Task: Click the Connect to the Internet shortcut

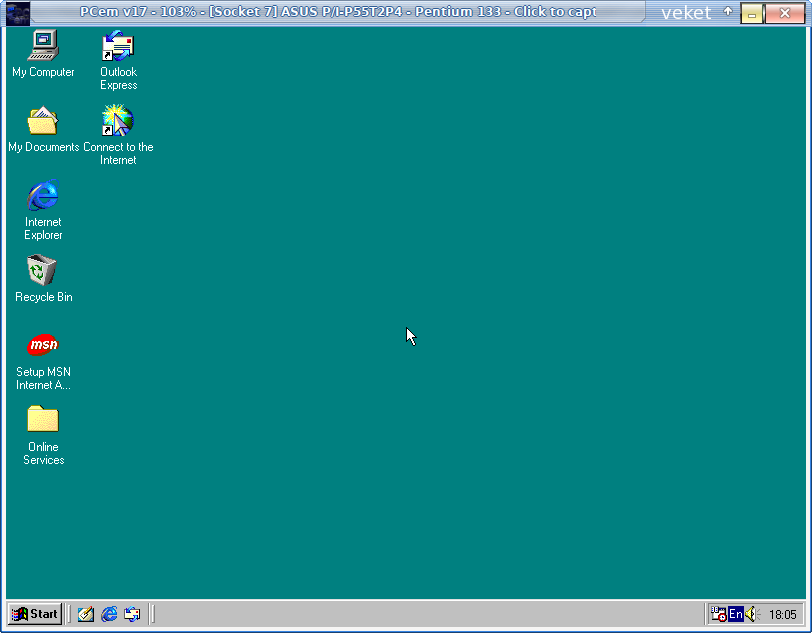Action: point(118,135)
